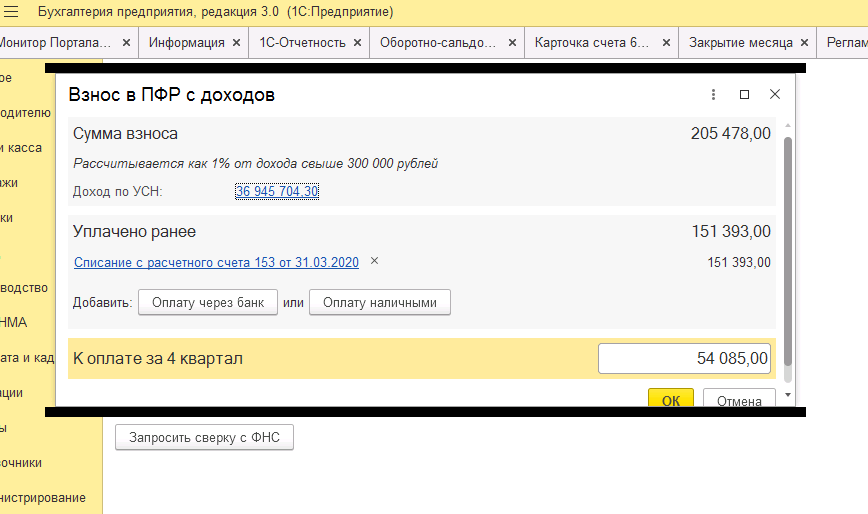Confirm the dialog with OK button
Viewport: 868px width, 514px height.
pyautogui.click(x=671, y=398)
